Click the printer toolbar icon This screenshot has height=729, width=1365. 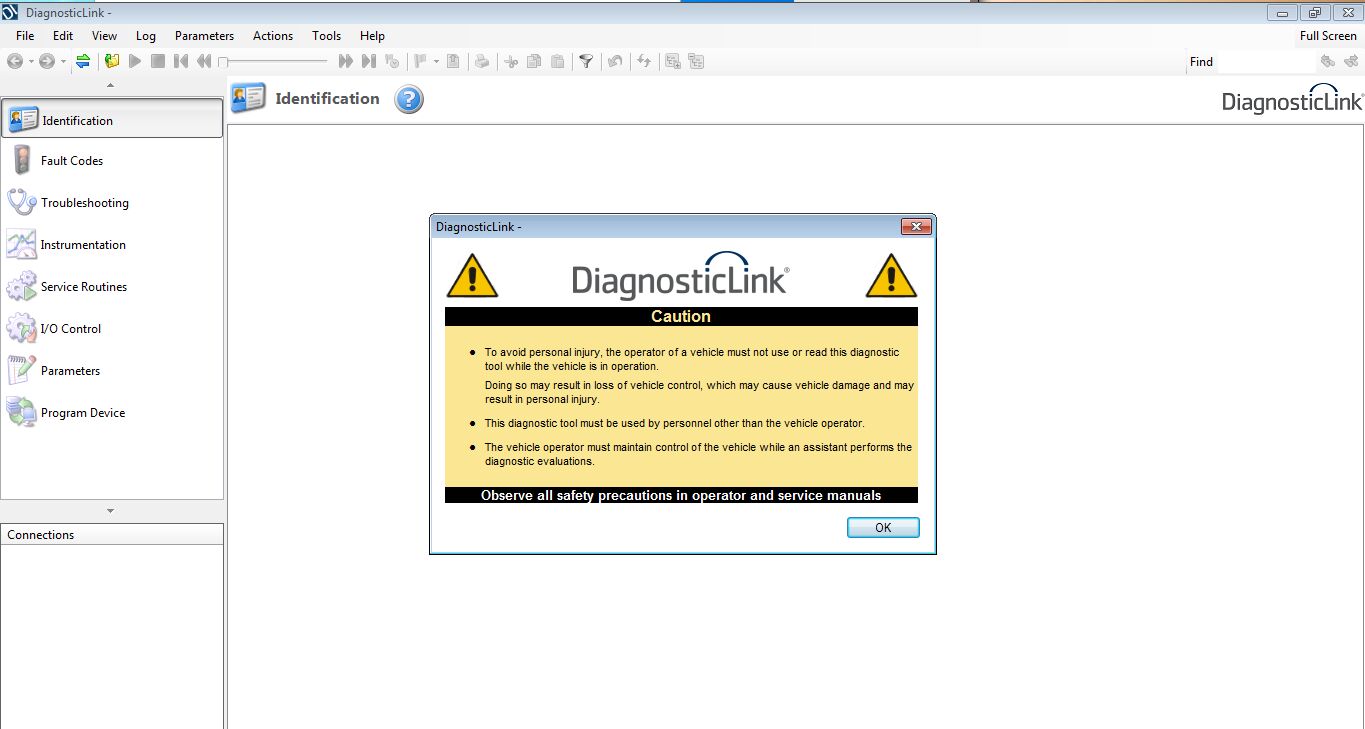[482, 61]
